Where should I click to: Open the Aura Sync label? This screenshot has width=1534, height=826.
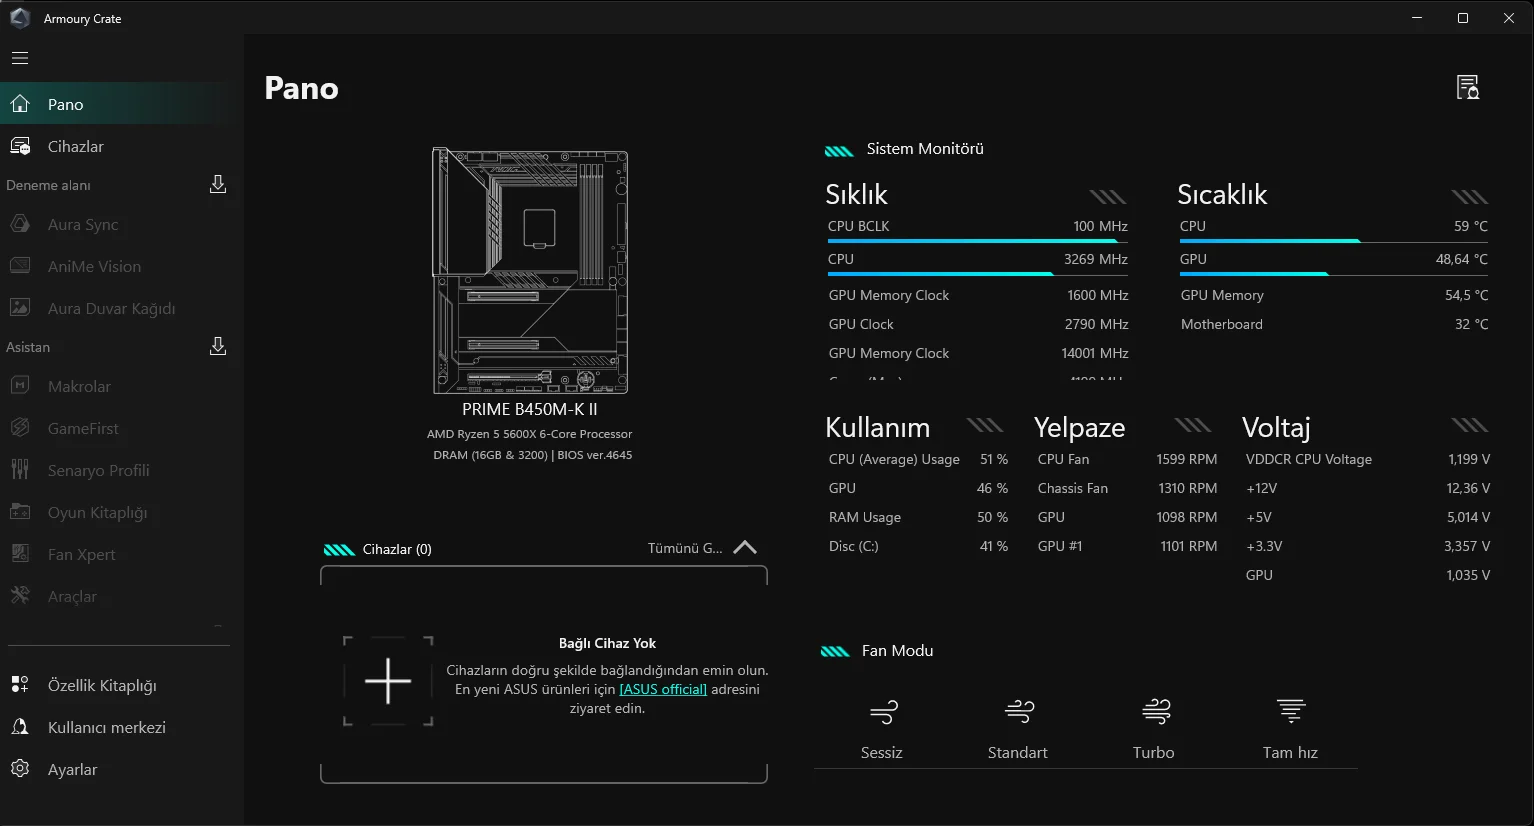(x=83, y=225)
